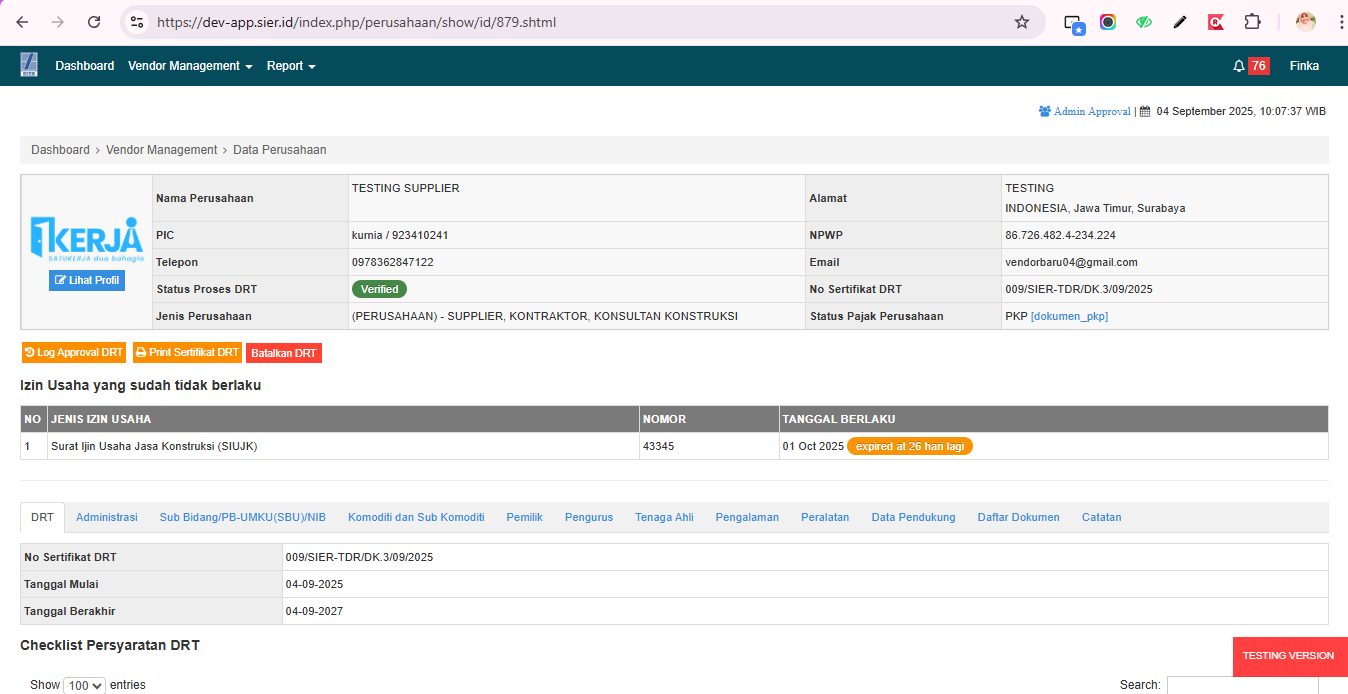Open browser extensions puzzle icon
Screen dimensions: 1348x694
(x=1252, y=22)
